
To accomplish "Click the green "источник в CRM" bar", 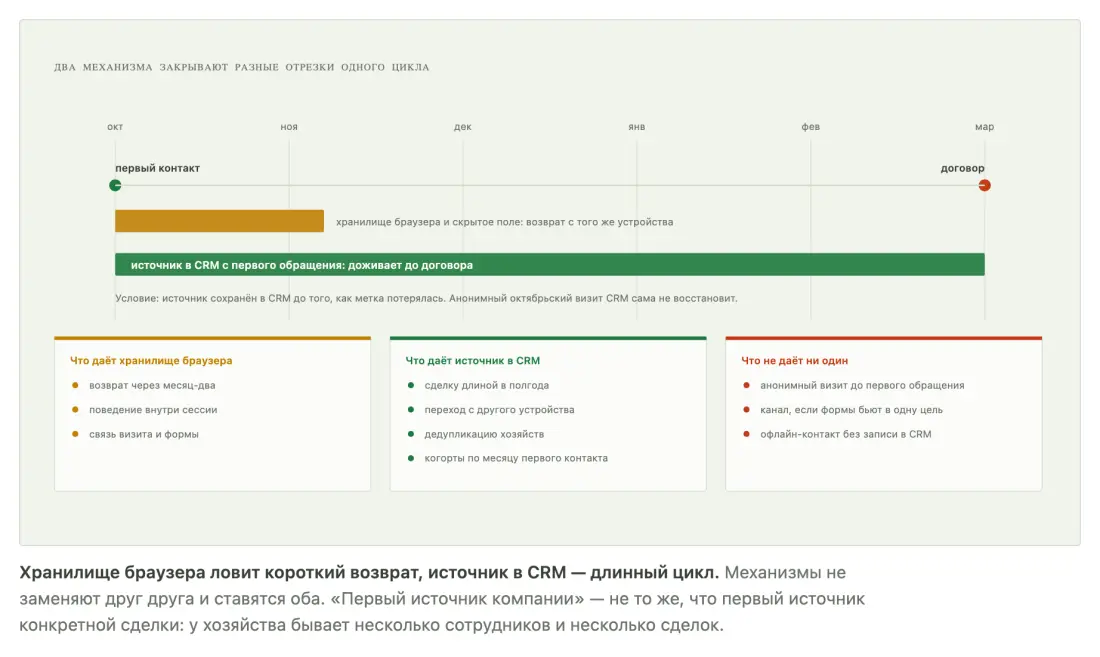I will pos(550,264).
